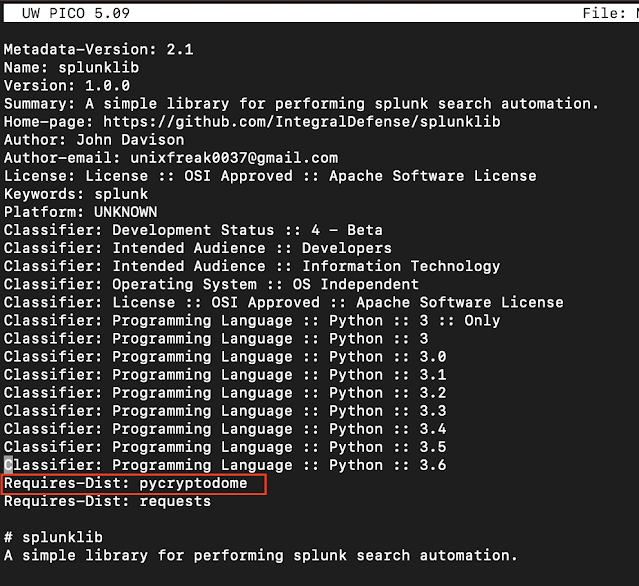Click the 'Version: 1.0.0' line

coord(67,86)
